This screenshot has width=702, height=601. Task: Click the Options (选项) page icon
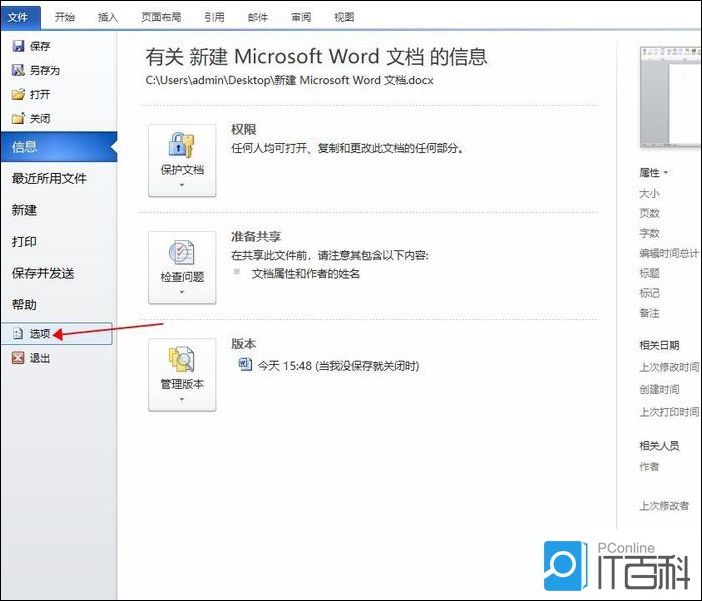point(18,334)
